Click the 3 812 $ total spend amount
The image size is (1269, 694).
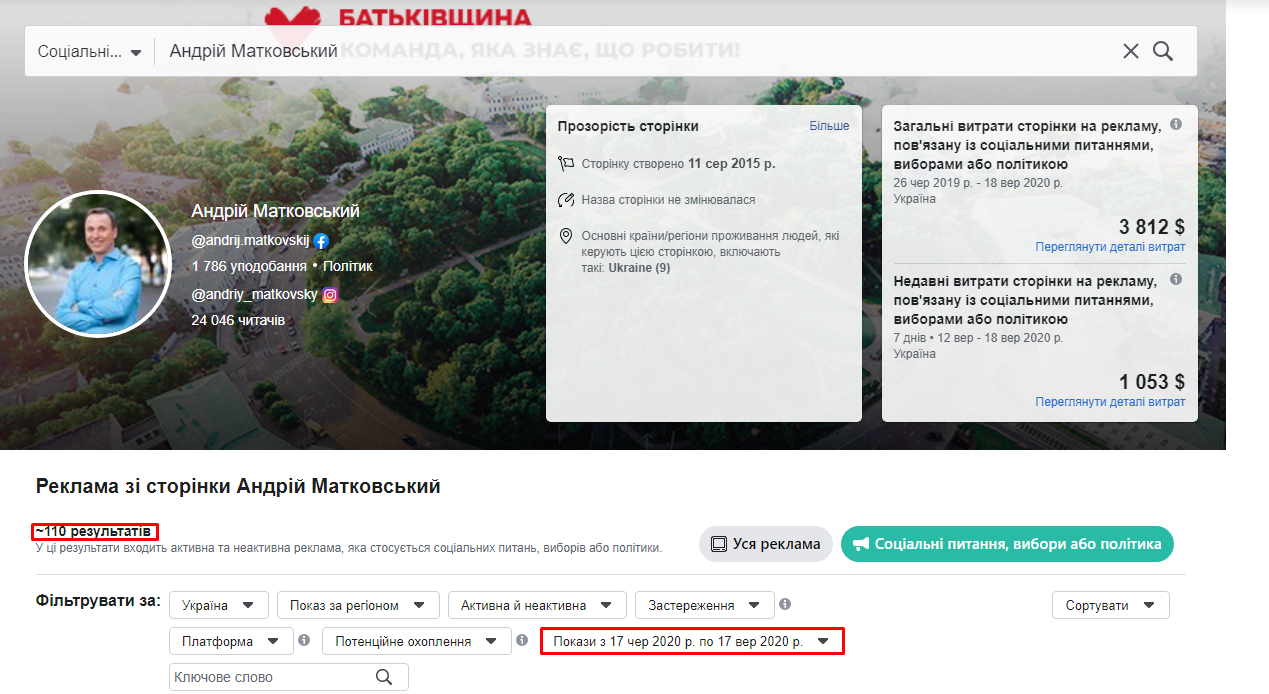(1152, 227)
